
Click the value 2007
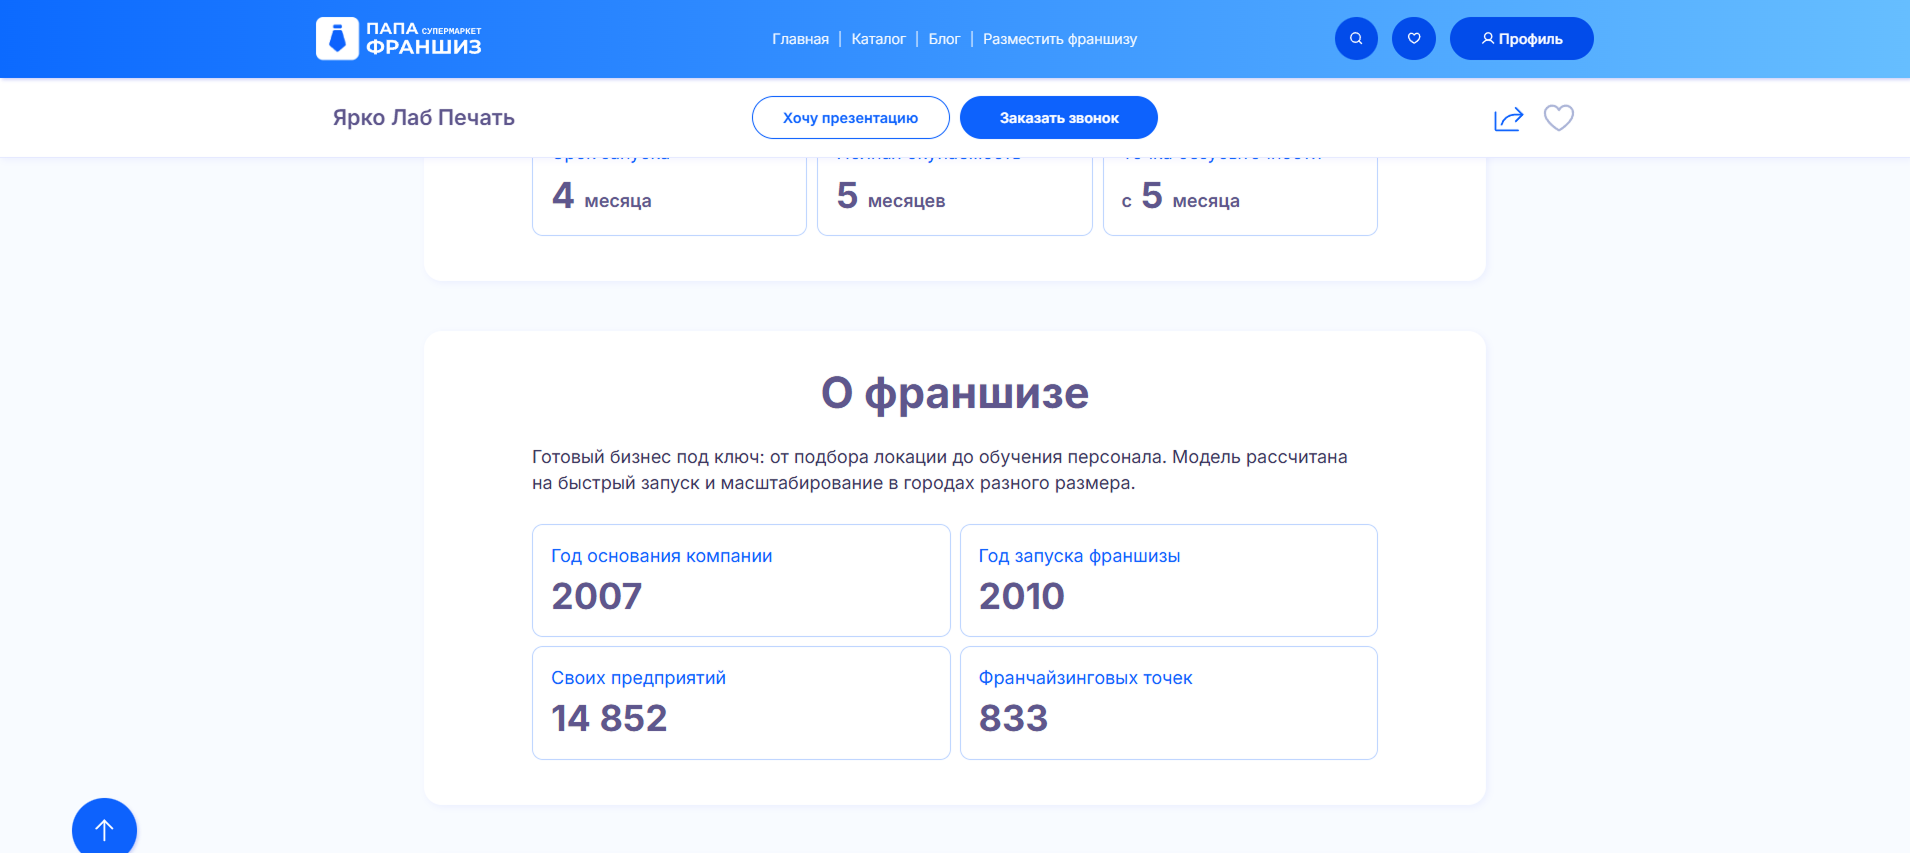[597, 596]
